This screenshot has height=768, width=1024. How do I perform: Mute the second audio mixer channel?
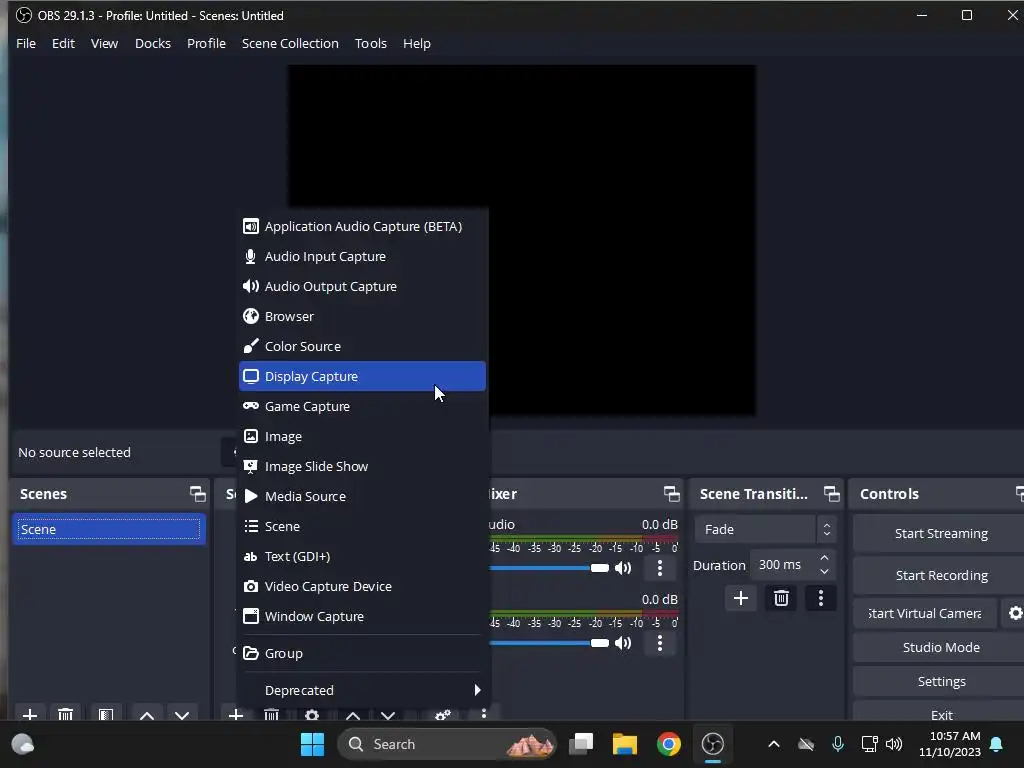click(624, 643)
